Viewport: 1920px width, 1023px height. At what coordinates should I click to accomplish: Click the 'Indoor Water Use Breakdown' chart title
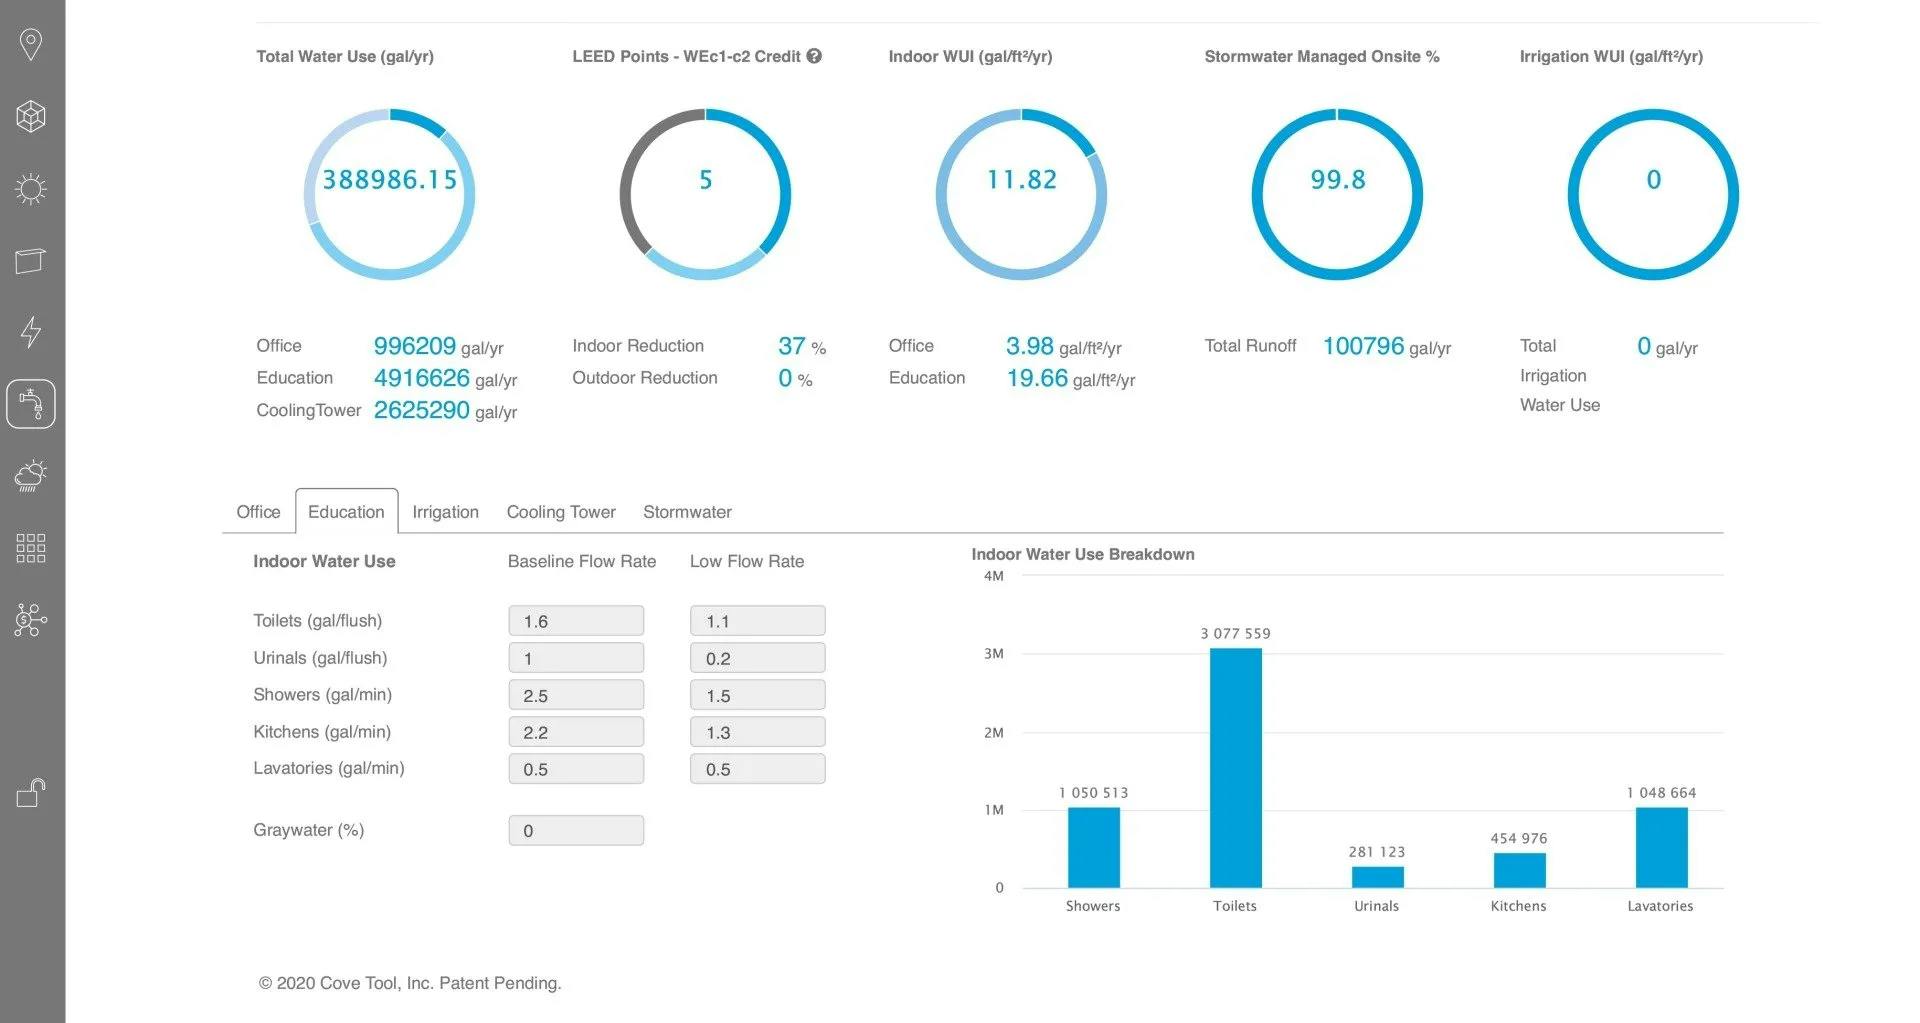pyautogui.click(x=1083, y=554)
